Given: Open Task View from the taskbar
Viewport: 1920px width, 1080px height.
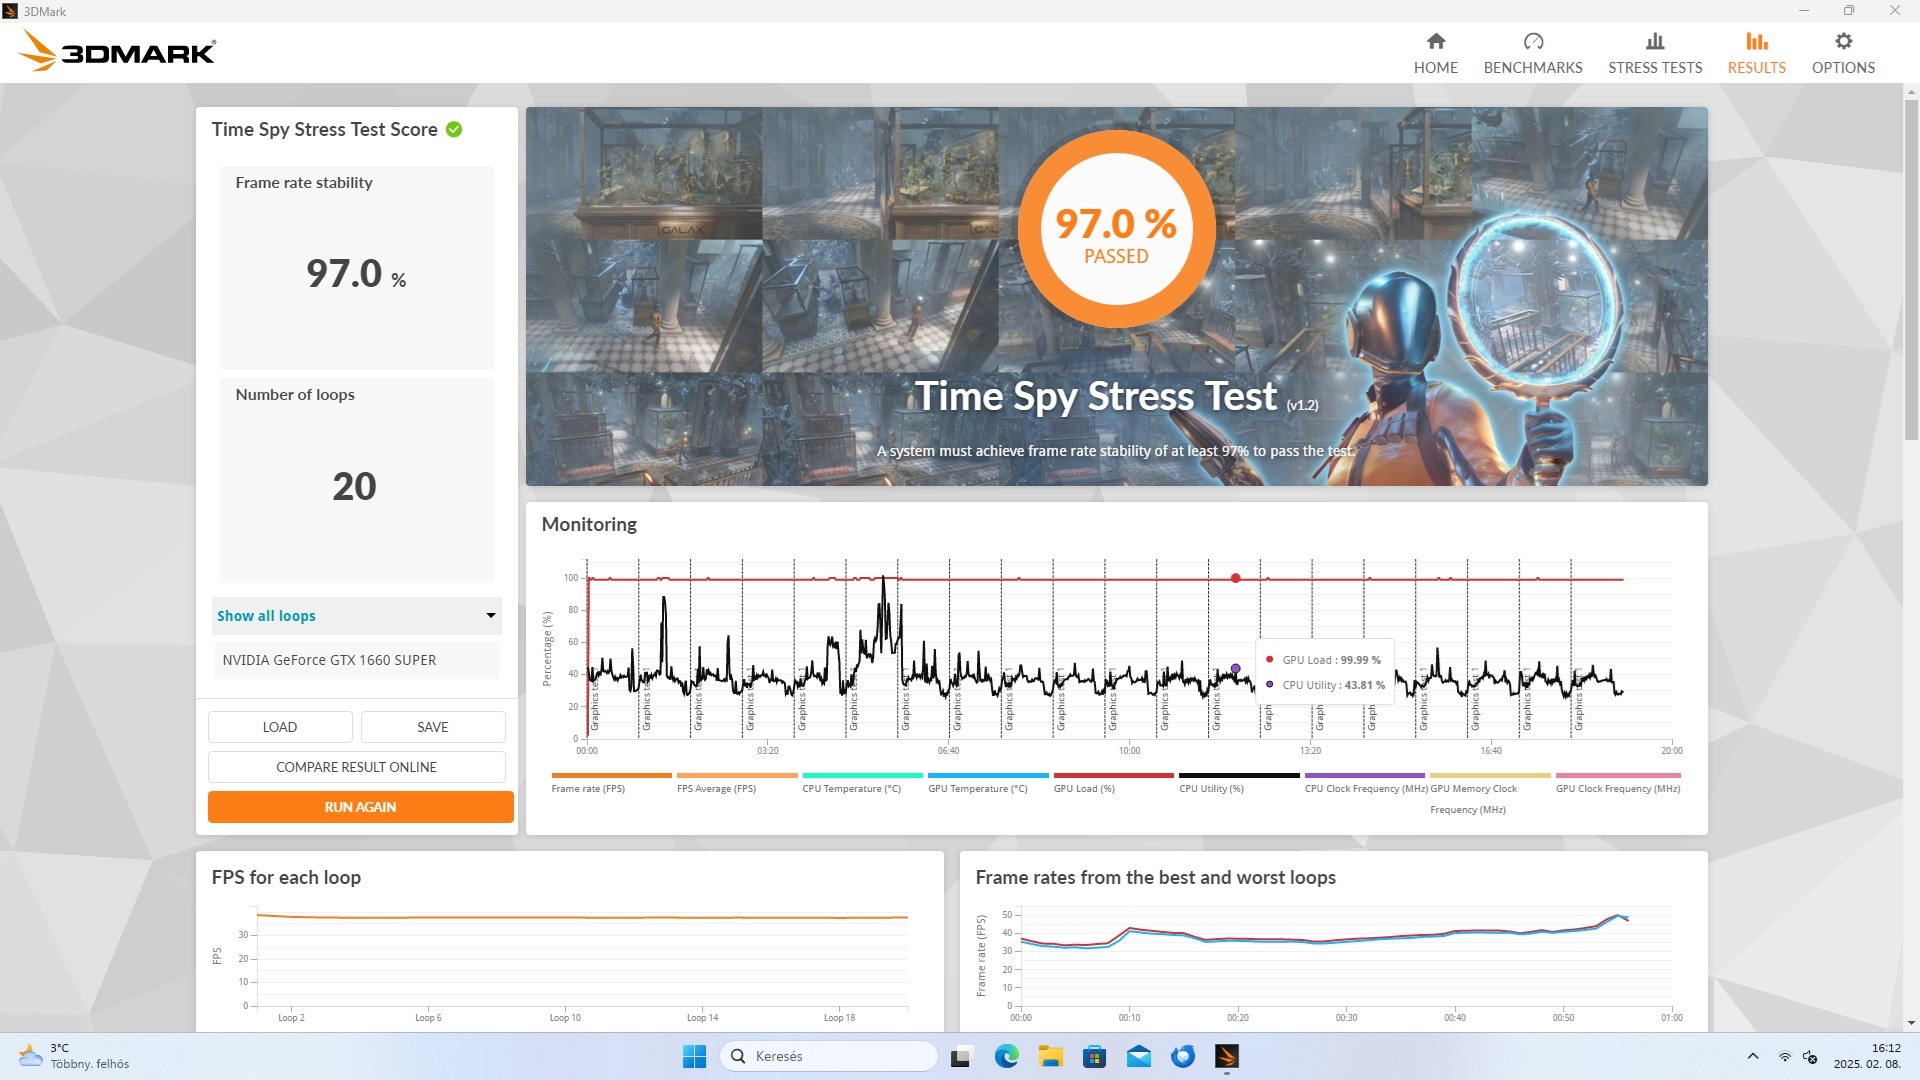Looking at the screenshot, I should click(961, 1056).
